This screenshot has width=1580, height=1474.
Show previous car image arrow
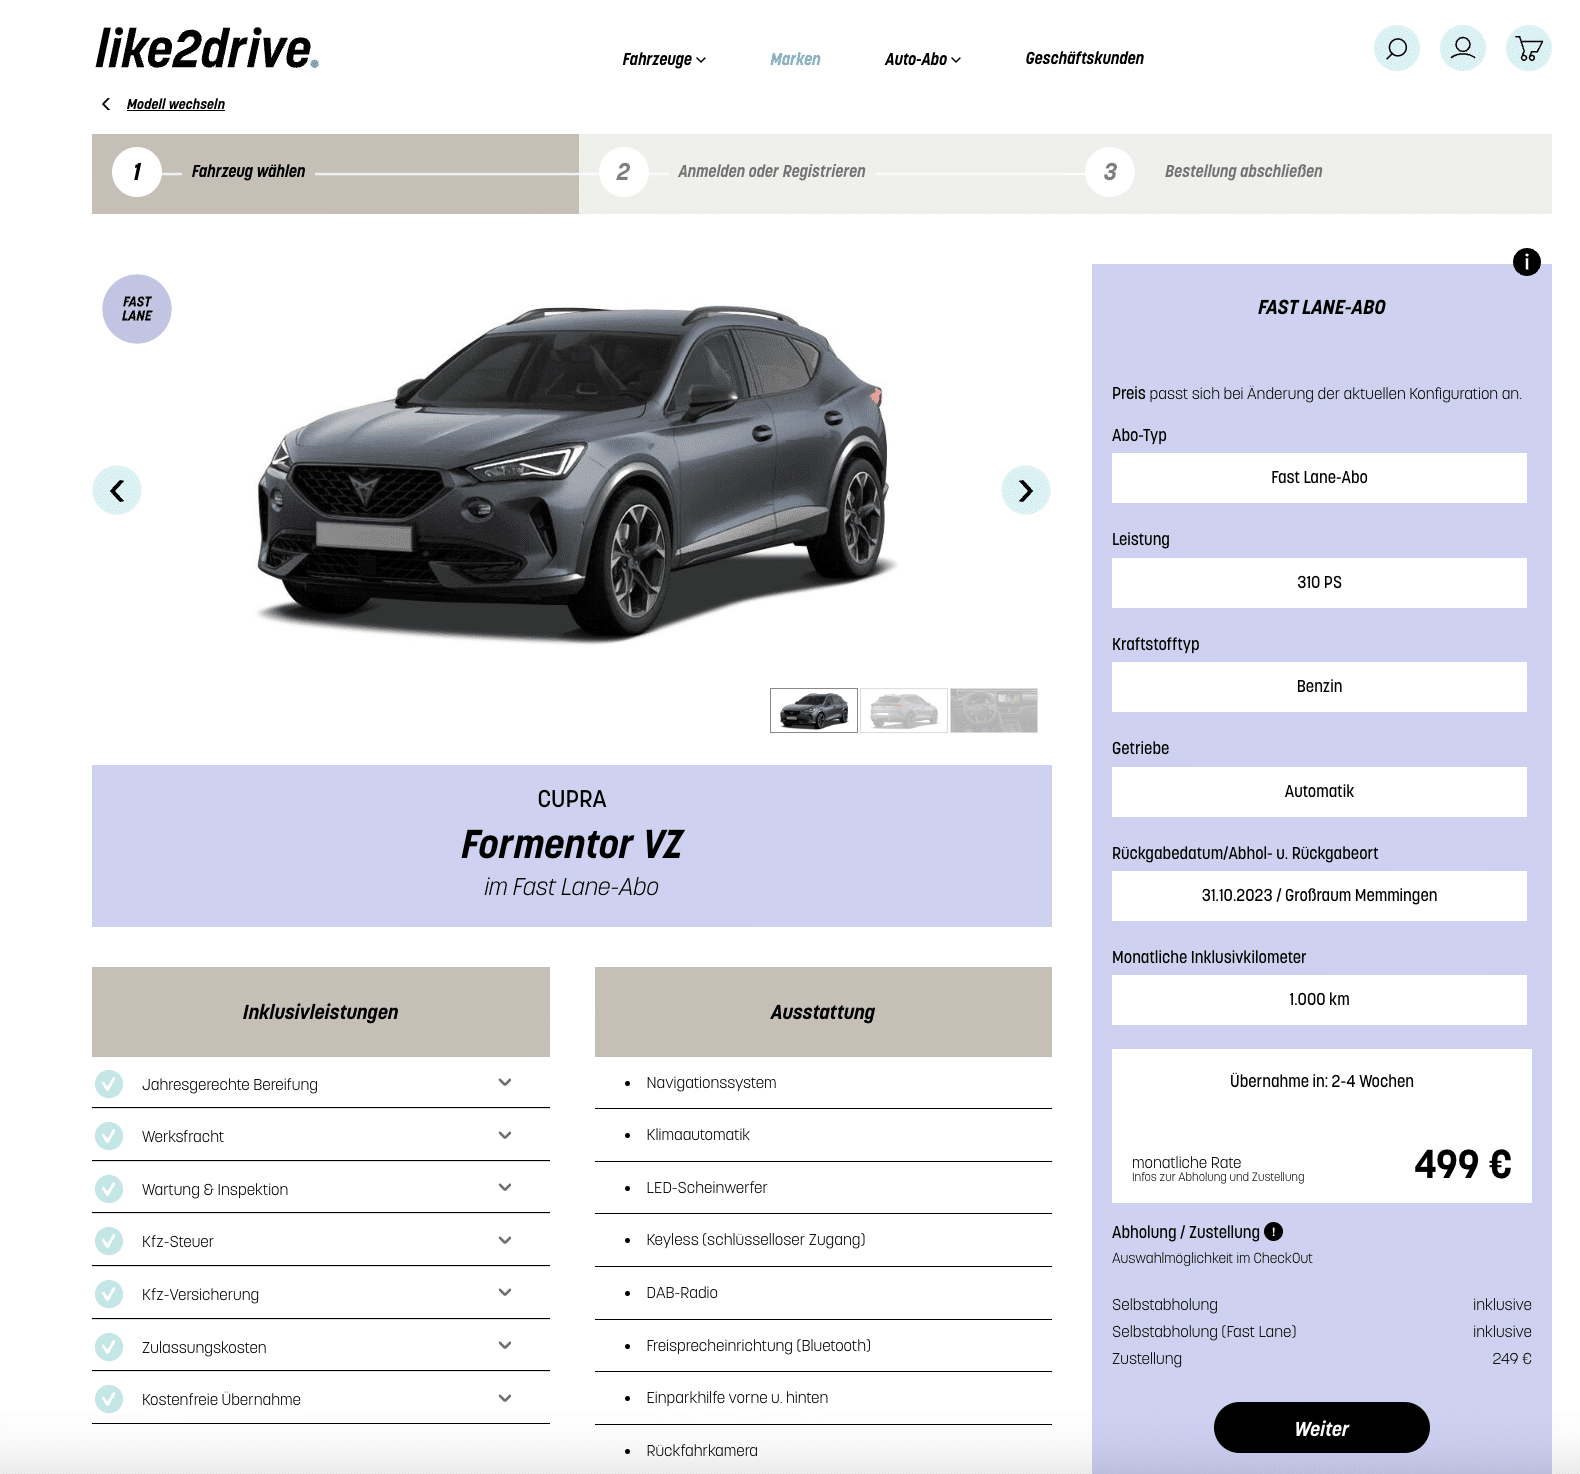117,490
